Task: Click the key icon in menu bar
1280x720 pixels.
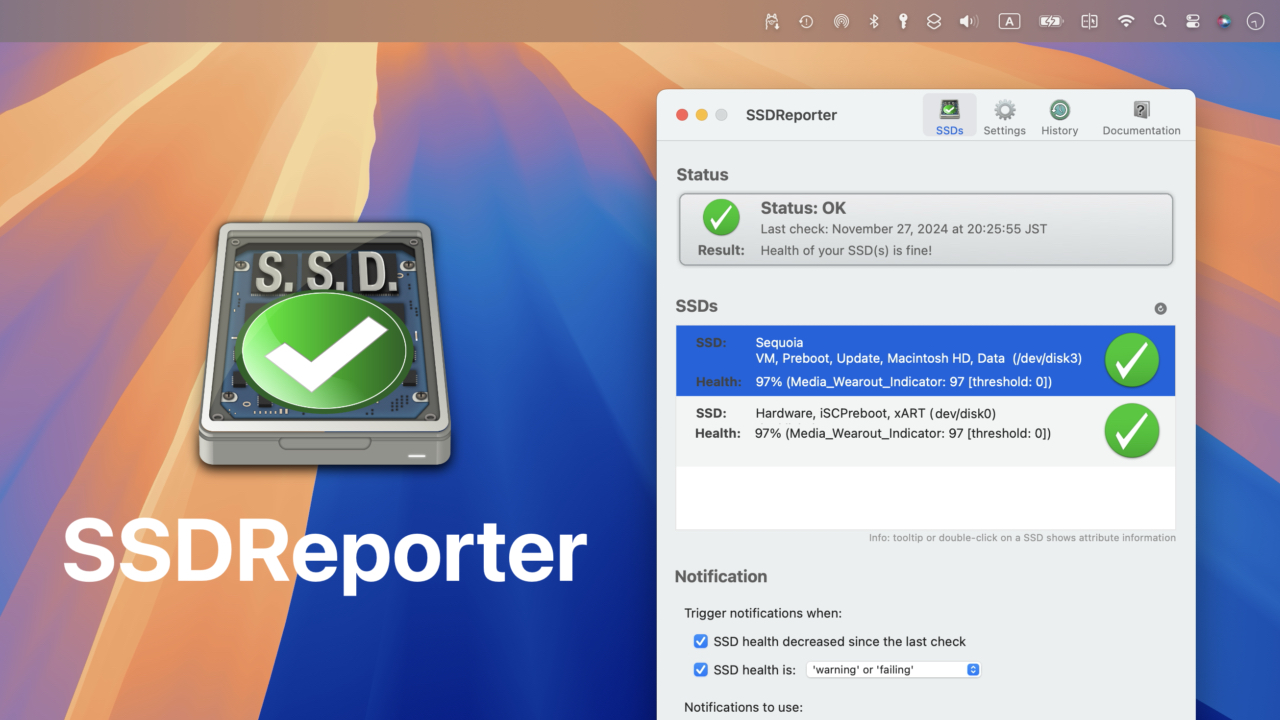Action: coord(903,21)
